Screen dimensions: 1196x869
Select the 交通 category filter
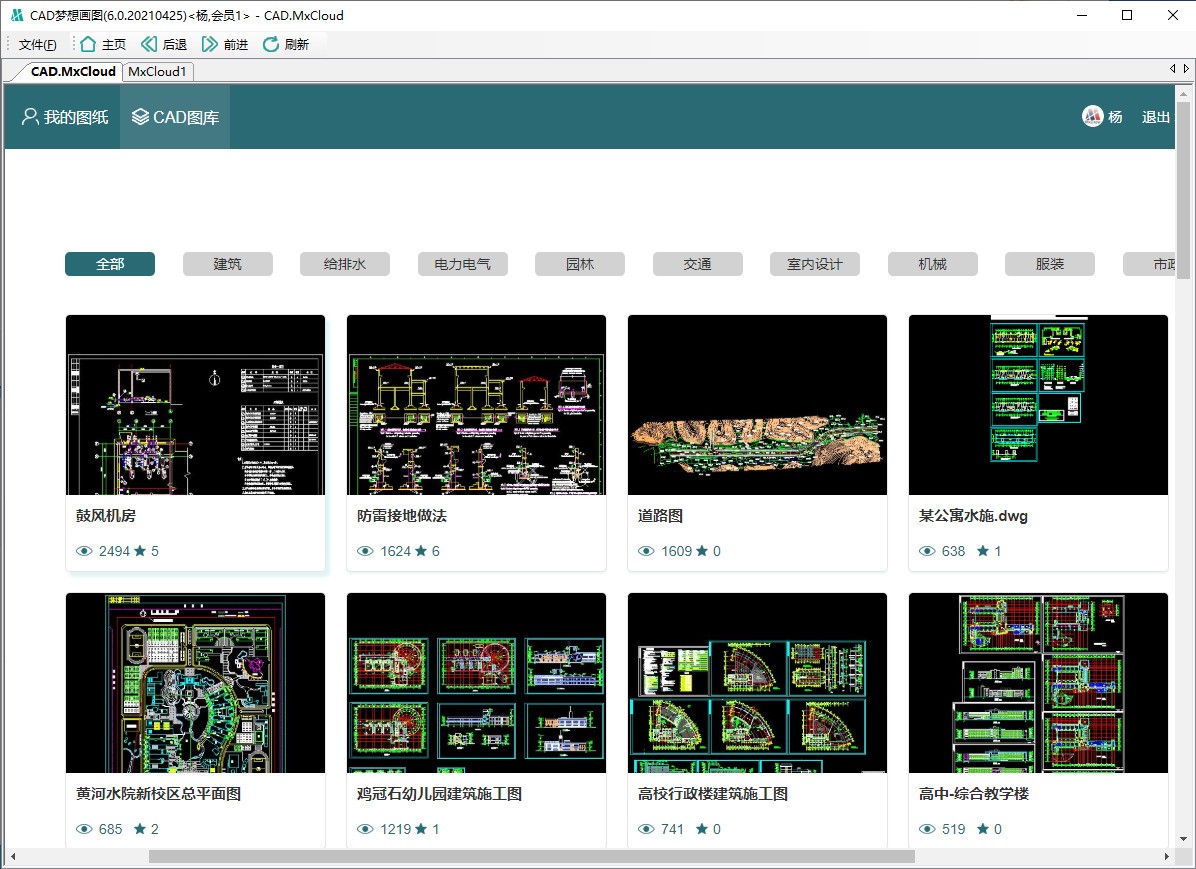pyautogui.click(x=697, y=264)
